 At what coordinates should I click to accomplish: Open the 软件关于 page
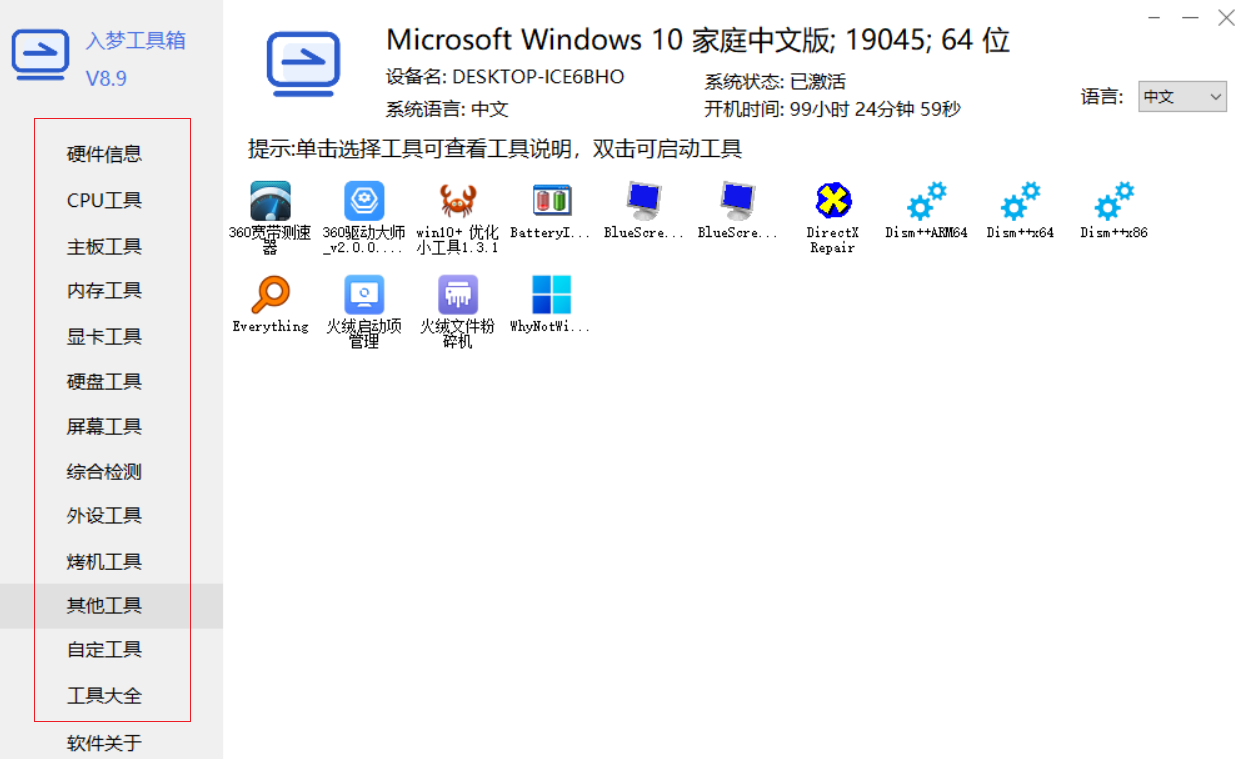(104, 744)
